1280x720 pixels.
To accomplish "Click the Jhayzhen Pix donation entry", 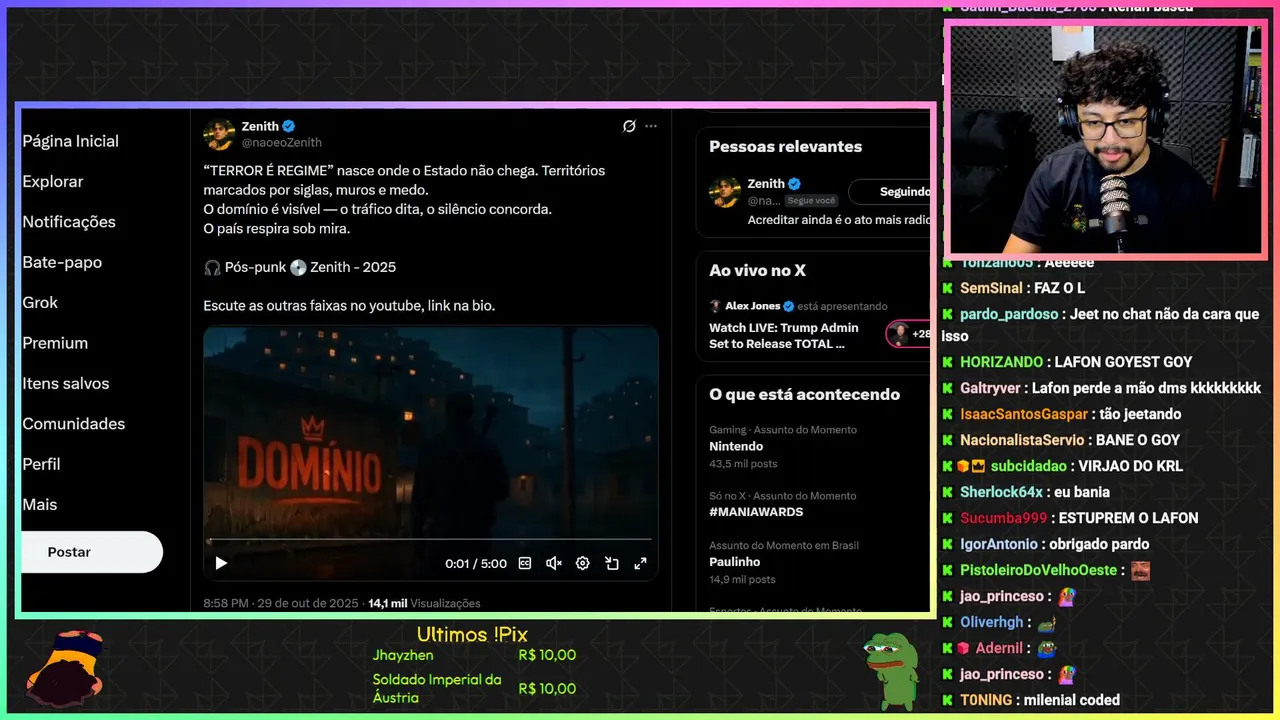I will [474, 655].
